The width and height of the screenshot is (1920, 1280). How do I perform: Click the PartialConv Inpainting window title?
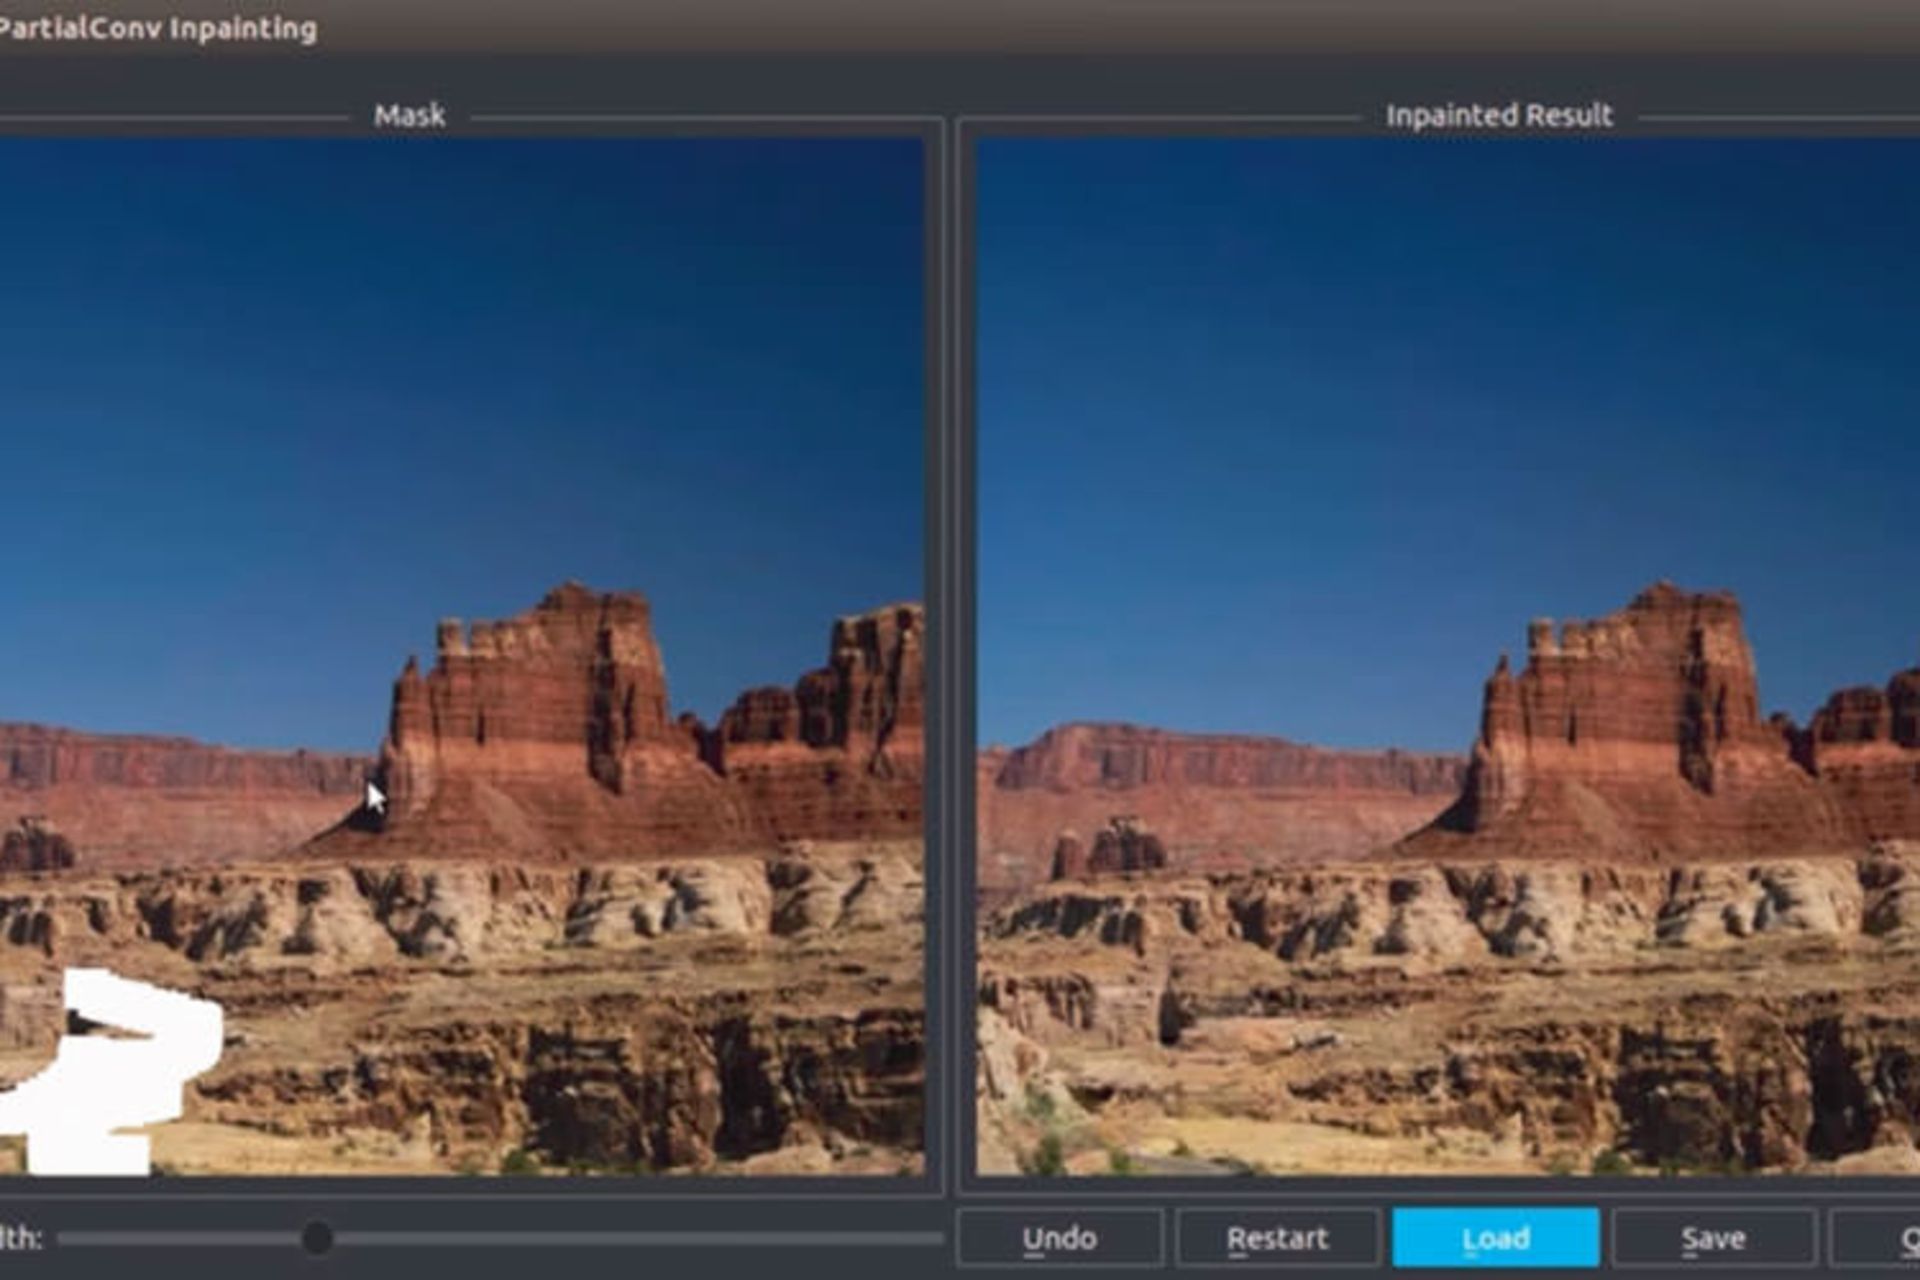click(158, 28)
